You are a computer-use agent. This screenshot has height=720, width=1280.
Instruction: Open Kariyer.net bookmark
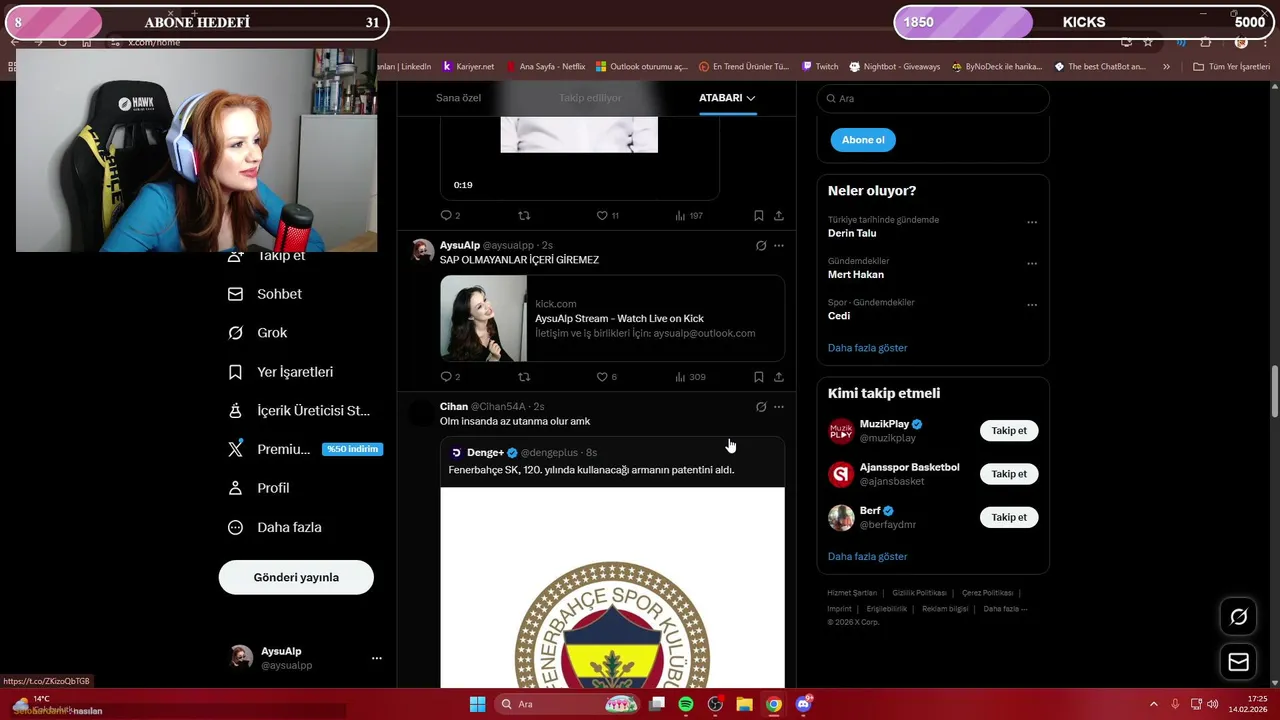click(468, 67)
